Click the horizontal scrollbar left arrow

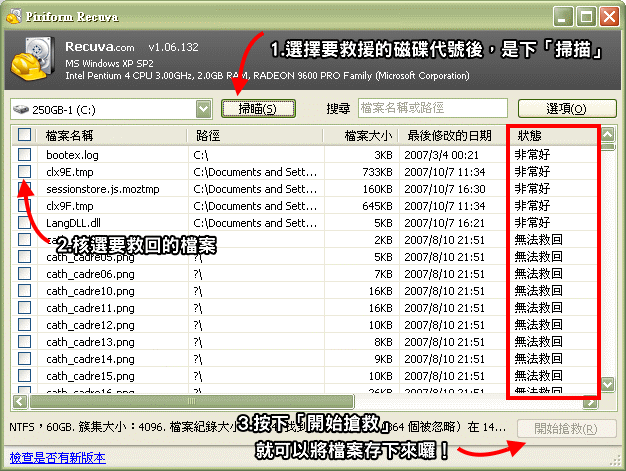point(20,402)
